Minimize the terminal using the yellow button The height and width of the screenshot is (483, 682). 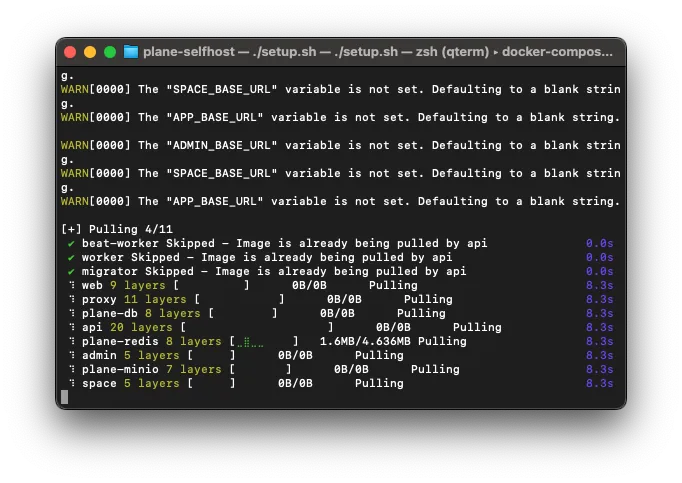(x=89, y=51)
